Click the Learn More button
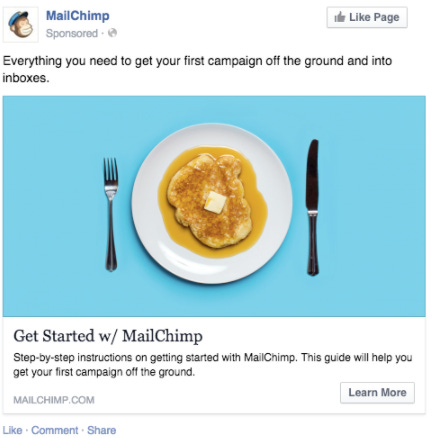This screenshot has height=438, width=432. click(377, 393)
